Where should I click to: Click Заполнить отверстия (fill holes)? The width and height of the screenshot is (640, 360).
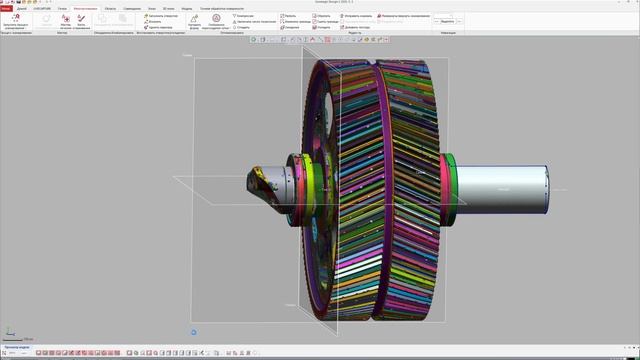tap(161, 16)
